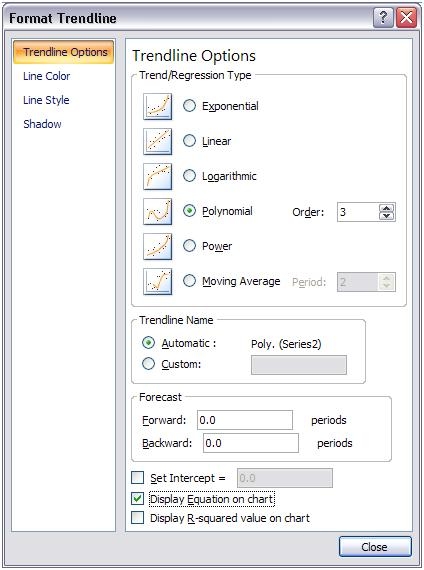Increase polynomial Order with up arrow
Image resolution: width=424 pixels, height=570 pixels.
click(386, 208)
